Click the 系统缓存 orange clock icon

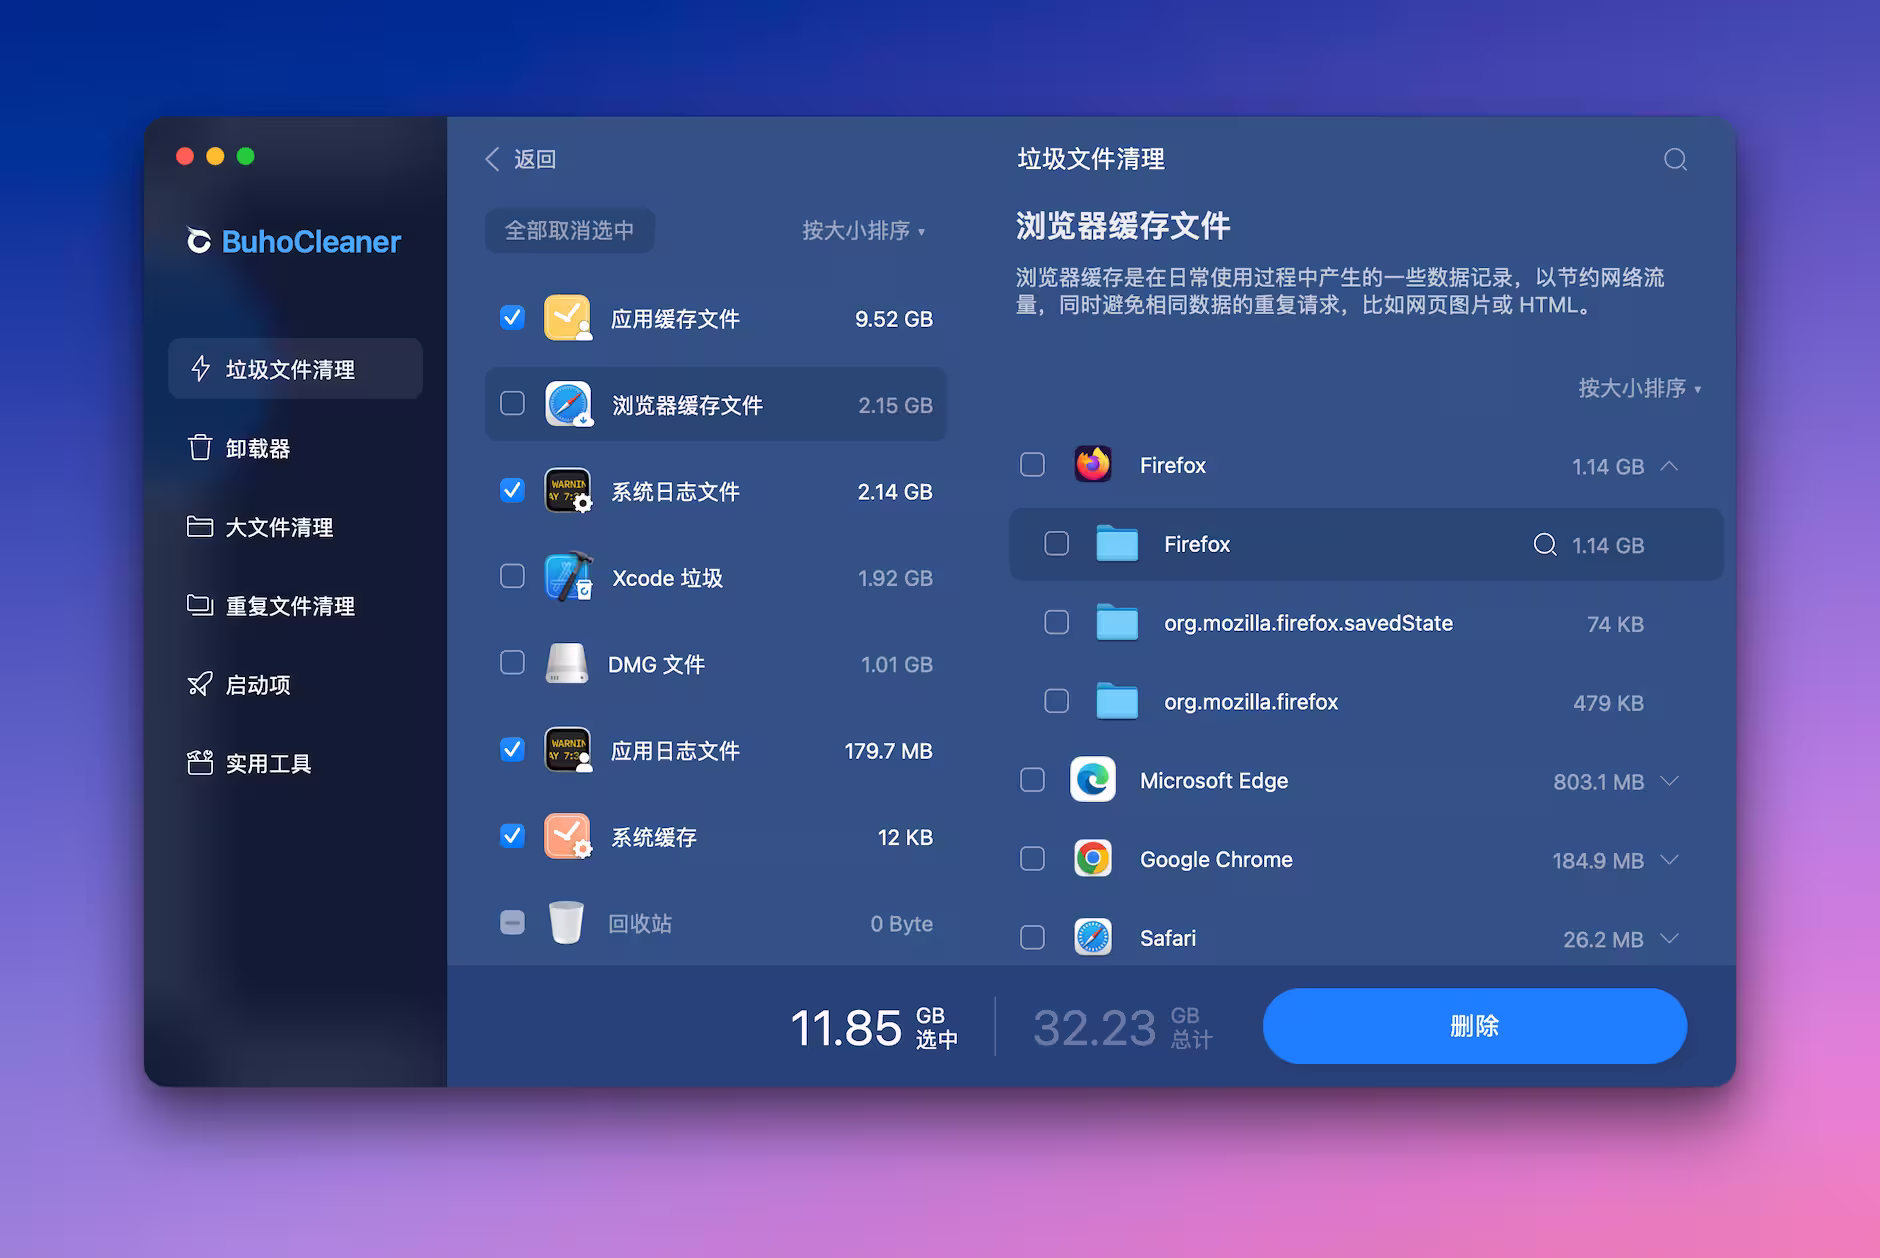click(567, 836)
